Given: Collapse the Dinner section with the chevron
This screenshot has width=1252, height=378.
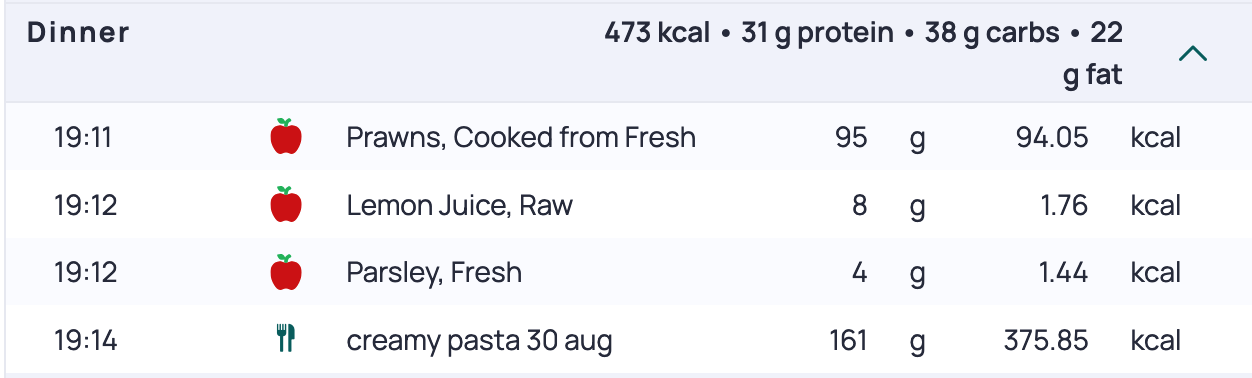Looking at the screenshot, I should [1193, 54].
